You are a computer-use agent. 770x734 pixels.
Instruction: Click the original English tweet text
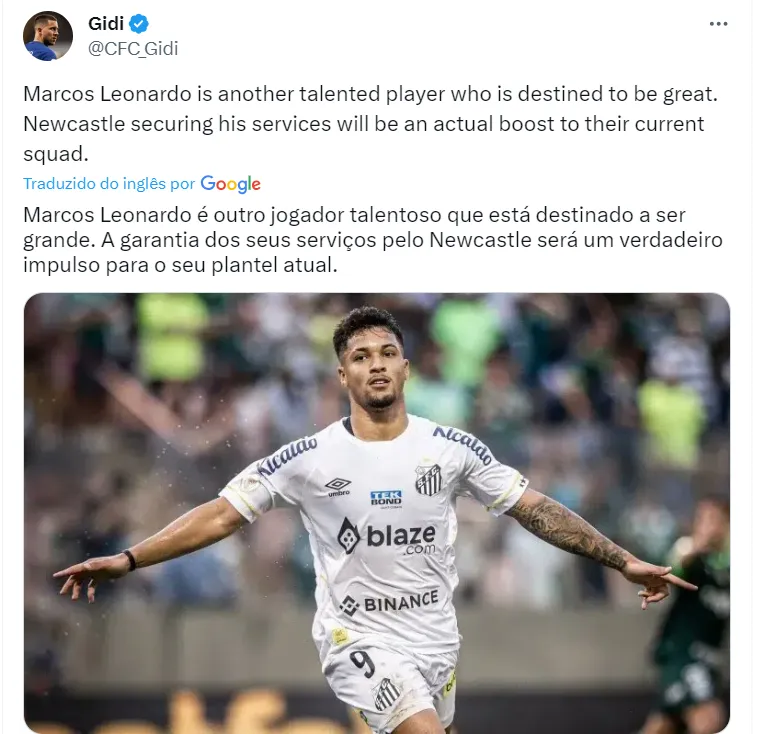(370, 124)
